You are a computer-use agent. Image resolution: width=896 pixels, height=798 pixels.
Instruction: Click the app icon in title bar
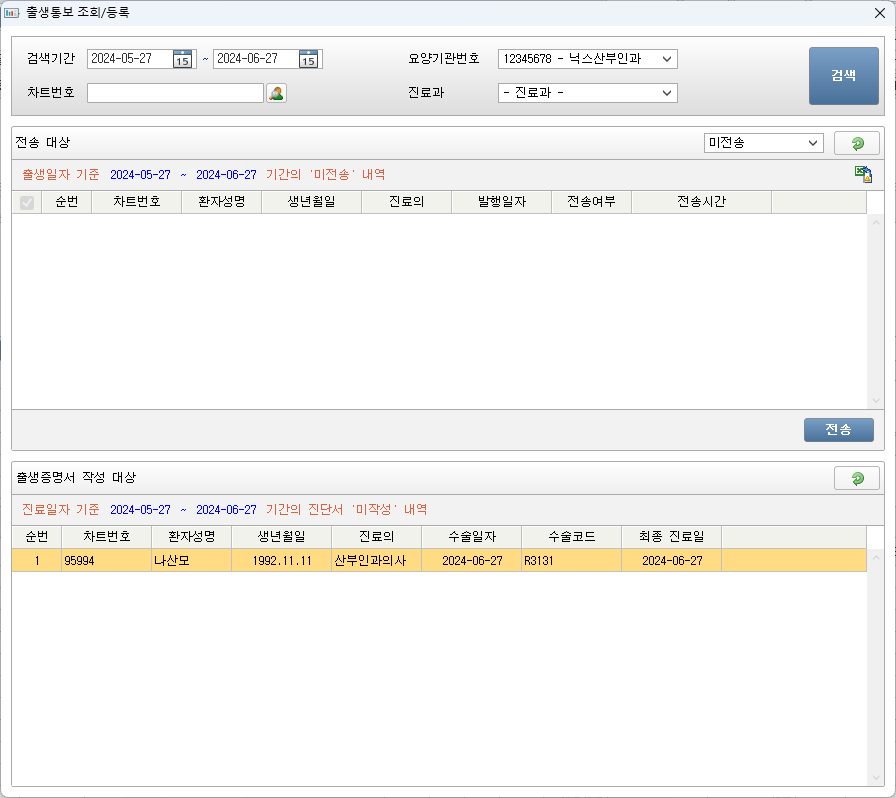point(12,13)
